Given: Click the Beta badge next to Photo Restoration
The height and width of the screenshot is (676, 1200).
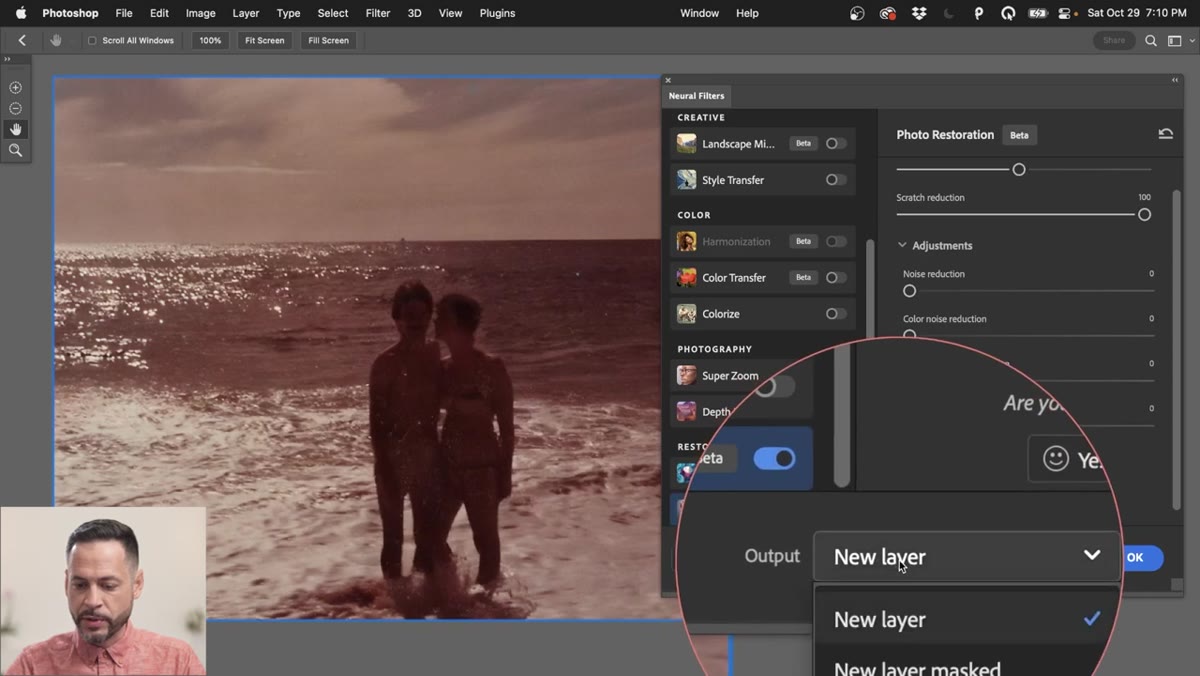Looking at the screenshot, I should (x=1019, y=135).
